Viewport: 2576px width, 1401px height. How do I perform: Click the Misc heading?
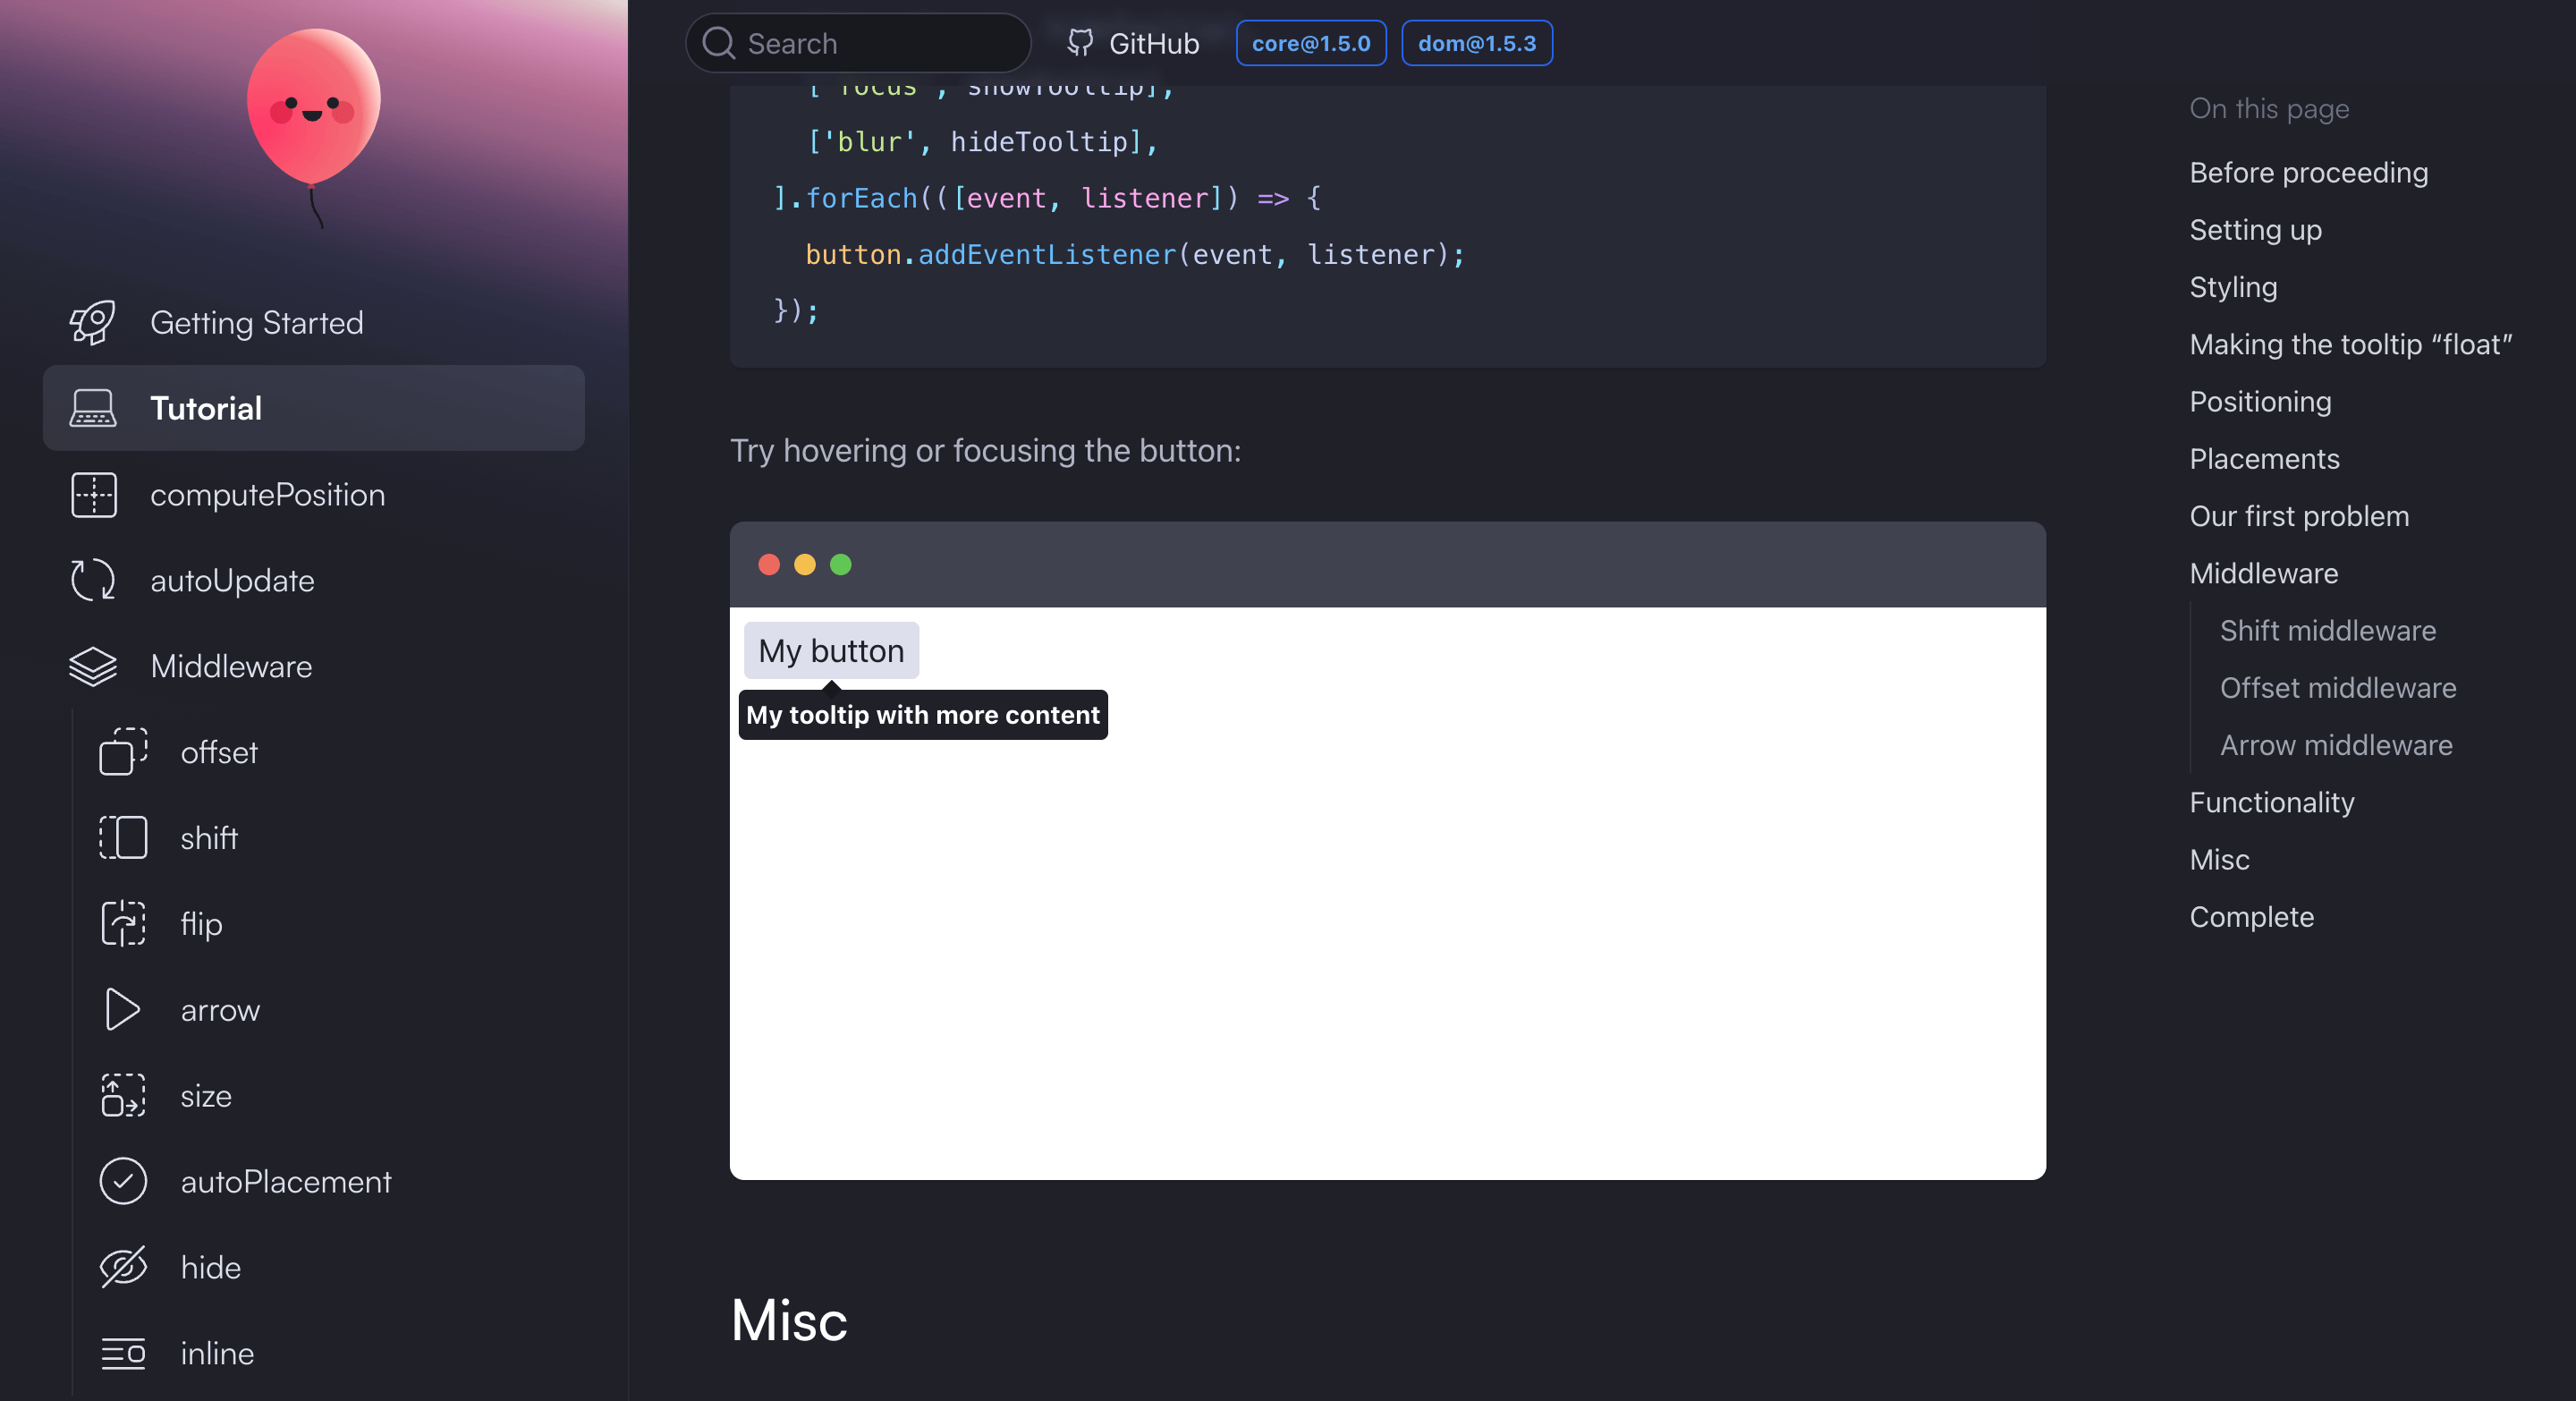(x=789, y=1320)
